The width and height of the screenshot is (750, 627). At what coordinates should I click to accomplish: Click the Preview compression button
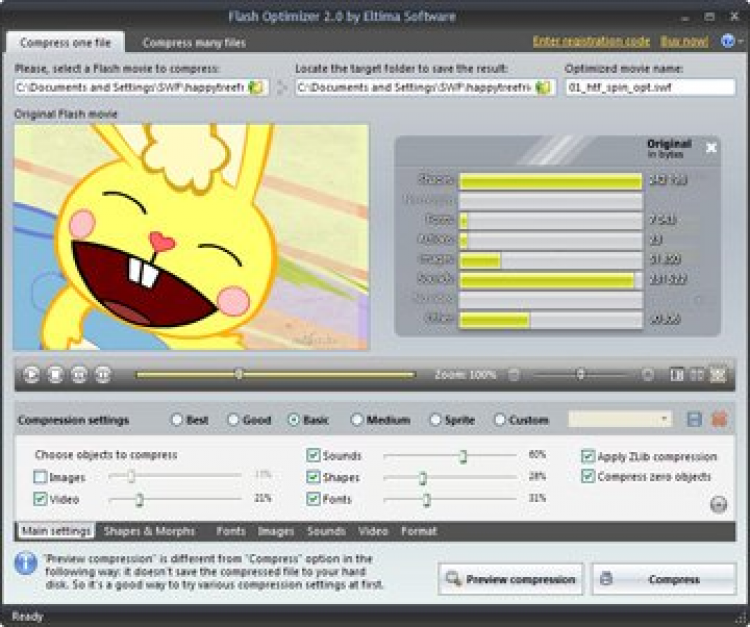511,579
